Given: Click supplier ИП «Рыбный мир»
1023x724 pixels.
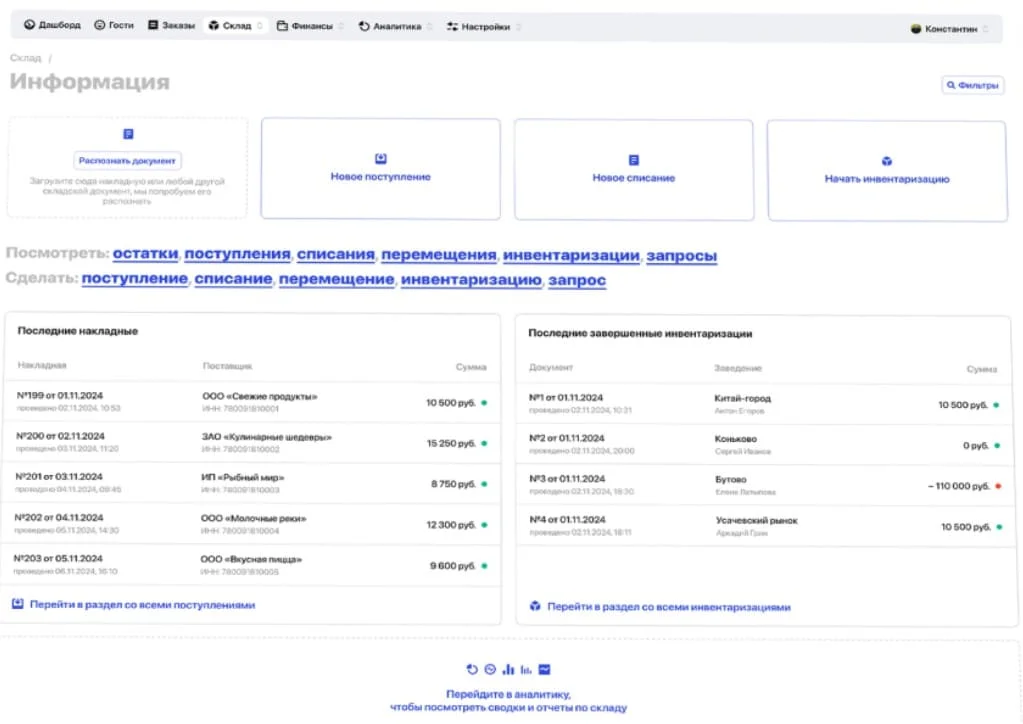Looking at the screenshot, I should click(243, 477).
